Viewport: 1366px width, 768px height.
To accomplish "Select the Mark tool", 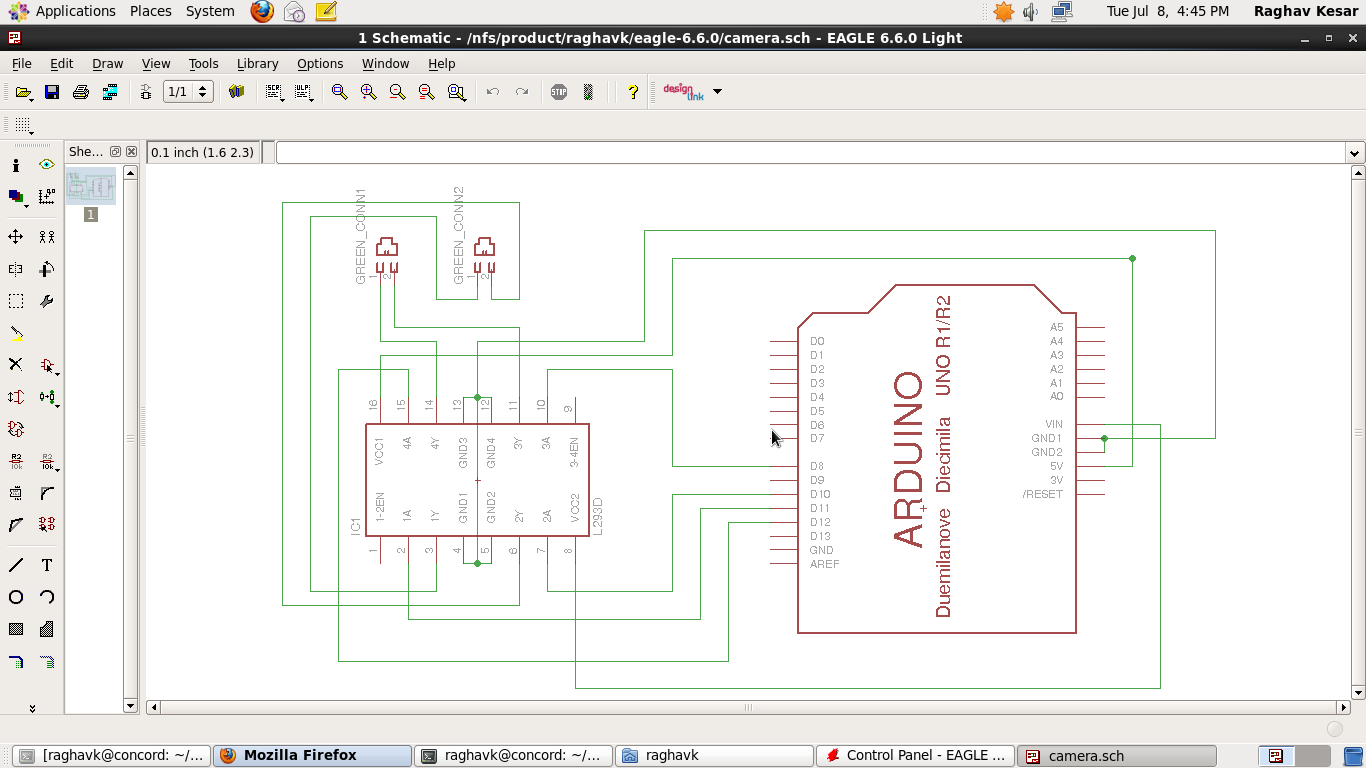I will pos(47,197).
